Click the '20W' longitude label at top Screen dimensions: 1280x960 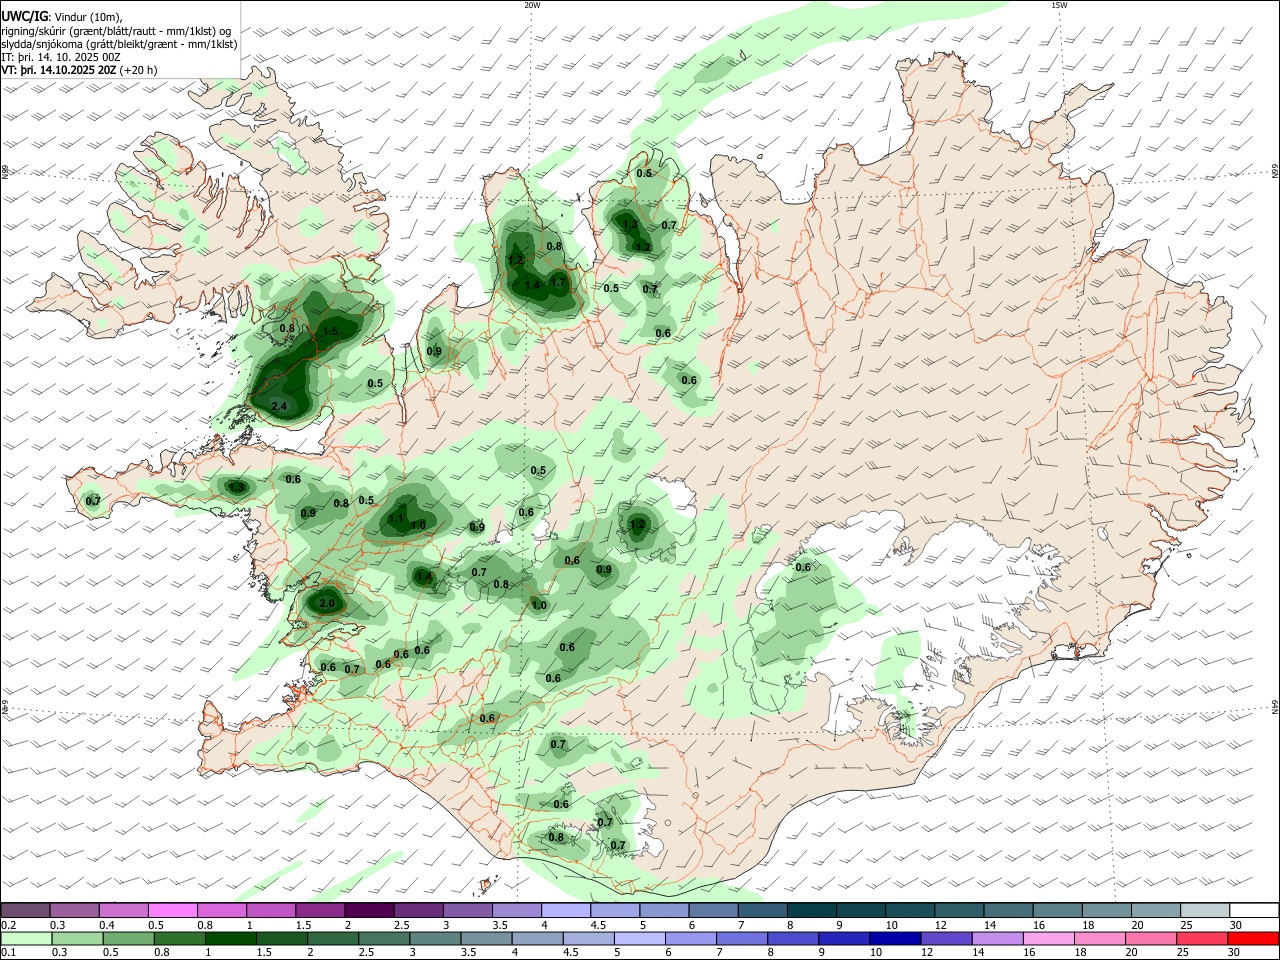[x=533, y=5]
